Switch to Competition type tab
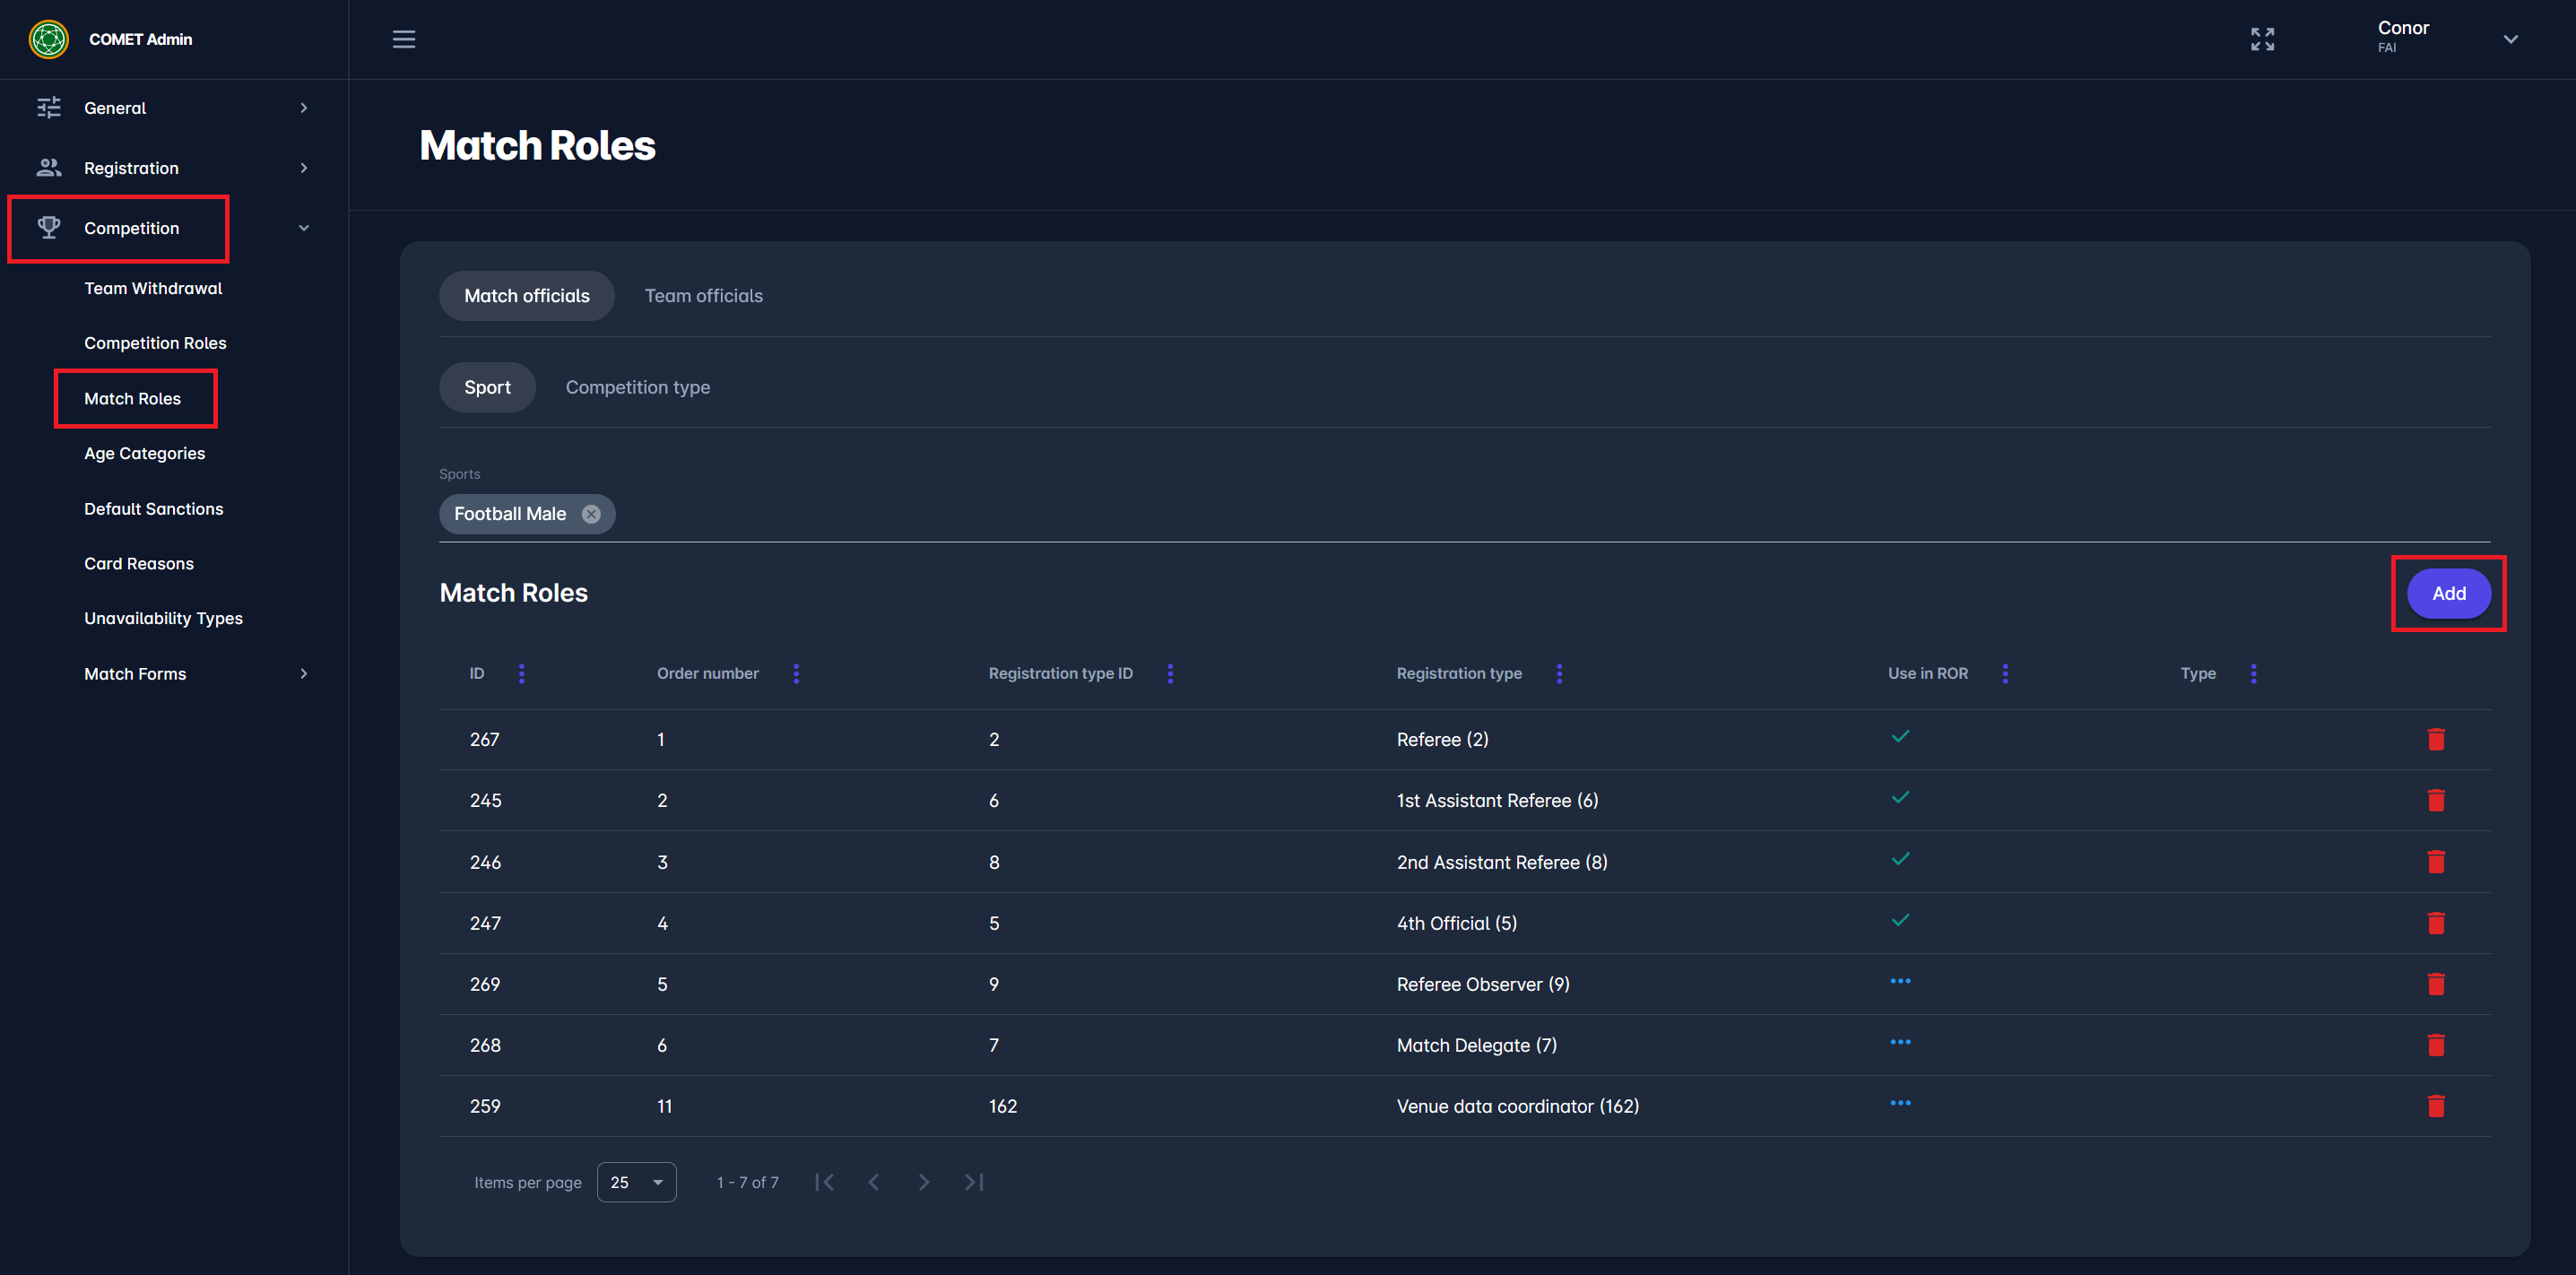The width and height of the screenshot is (2576, 1275). 637,387
